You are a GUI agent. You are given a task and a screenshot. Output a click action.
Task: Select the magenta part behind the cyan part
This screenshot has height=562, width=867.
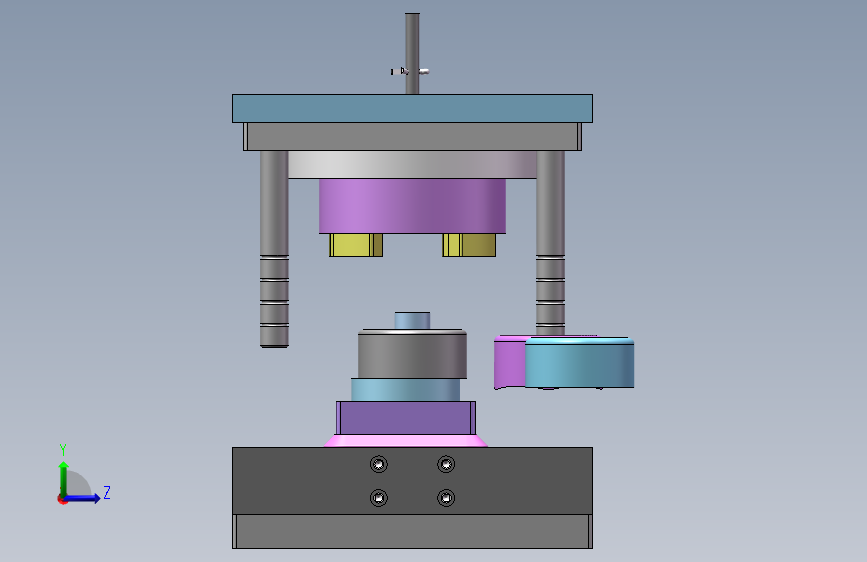[509, 362]
